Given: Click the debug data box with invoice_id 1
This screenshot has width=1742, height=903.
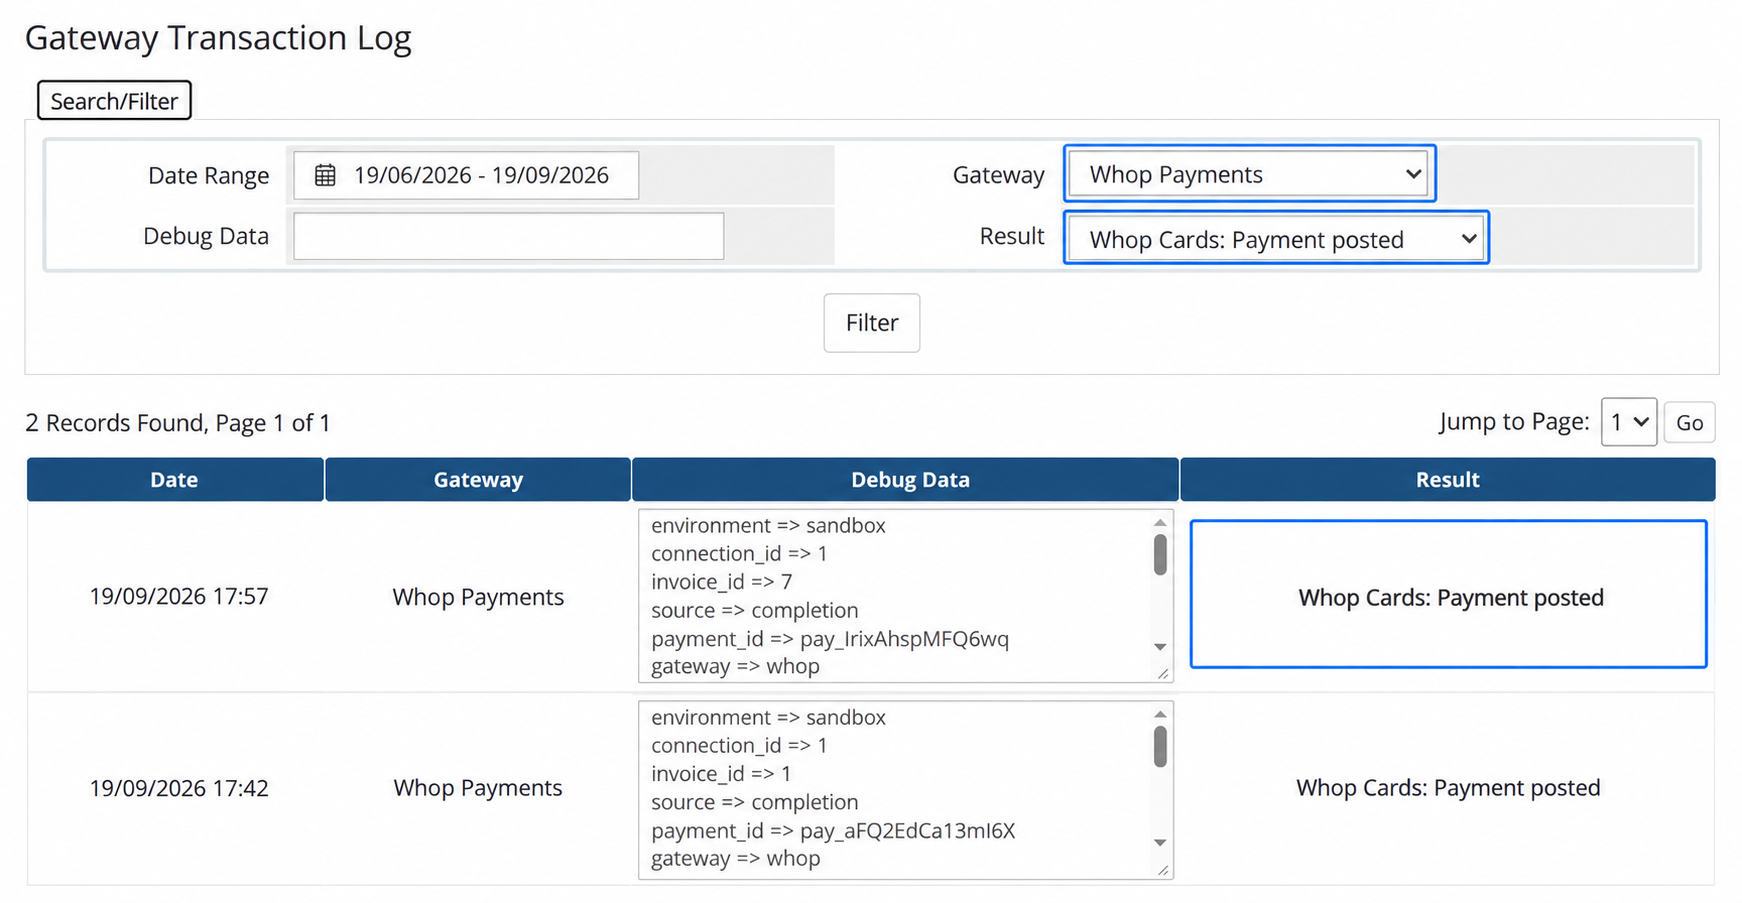Looking at the screenshot, I should [905, 790].
